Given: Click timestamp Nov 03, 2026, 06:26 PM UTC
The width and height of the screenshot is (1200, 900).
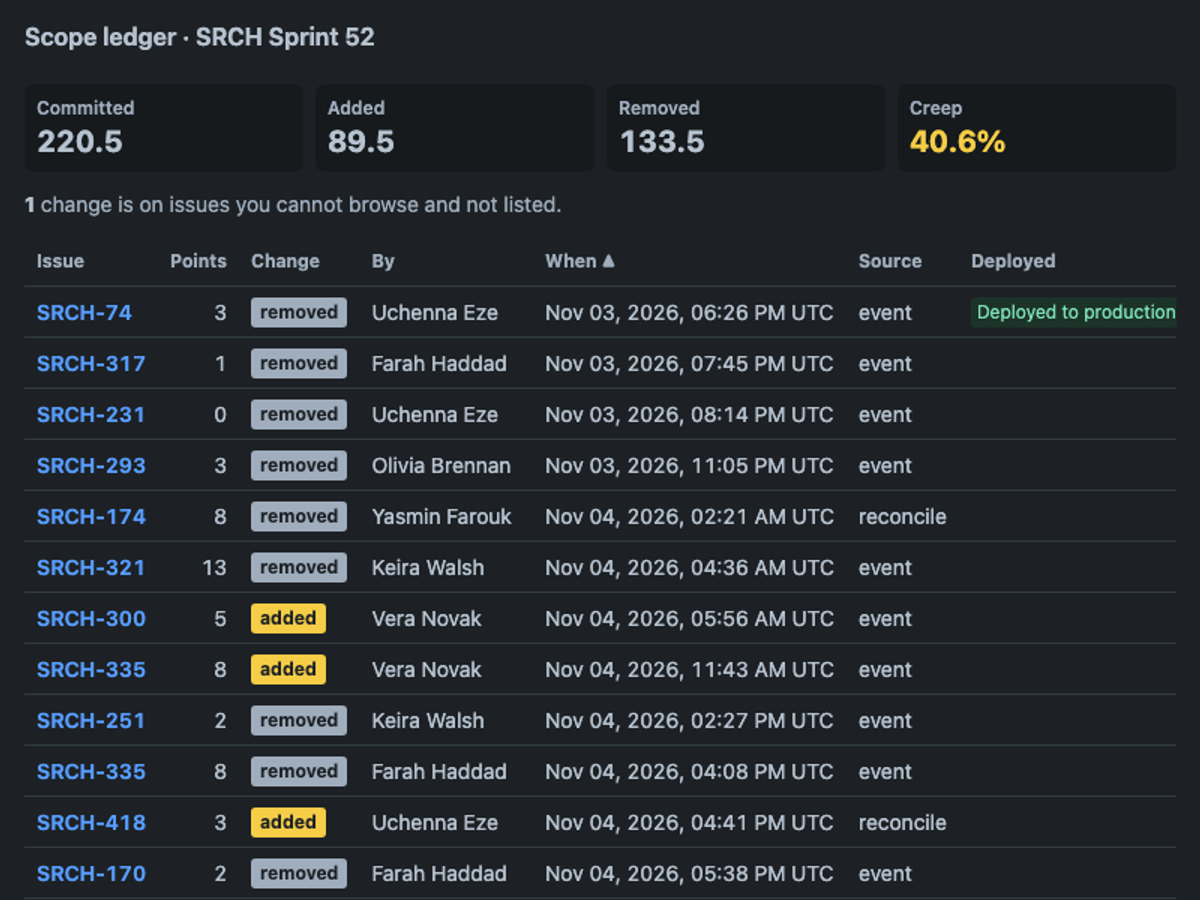Looking at the screenshot, I should tap(689, 312).
